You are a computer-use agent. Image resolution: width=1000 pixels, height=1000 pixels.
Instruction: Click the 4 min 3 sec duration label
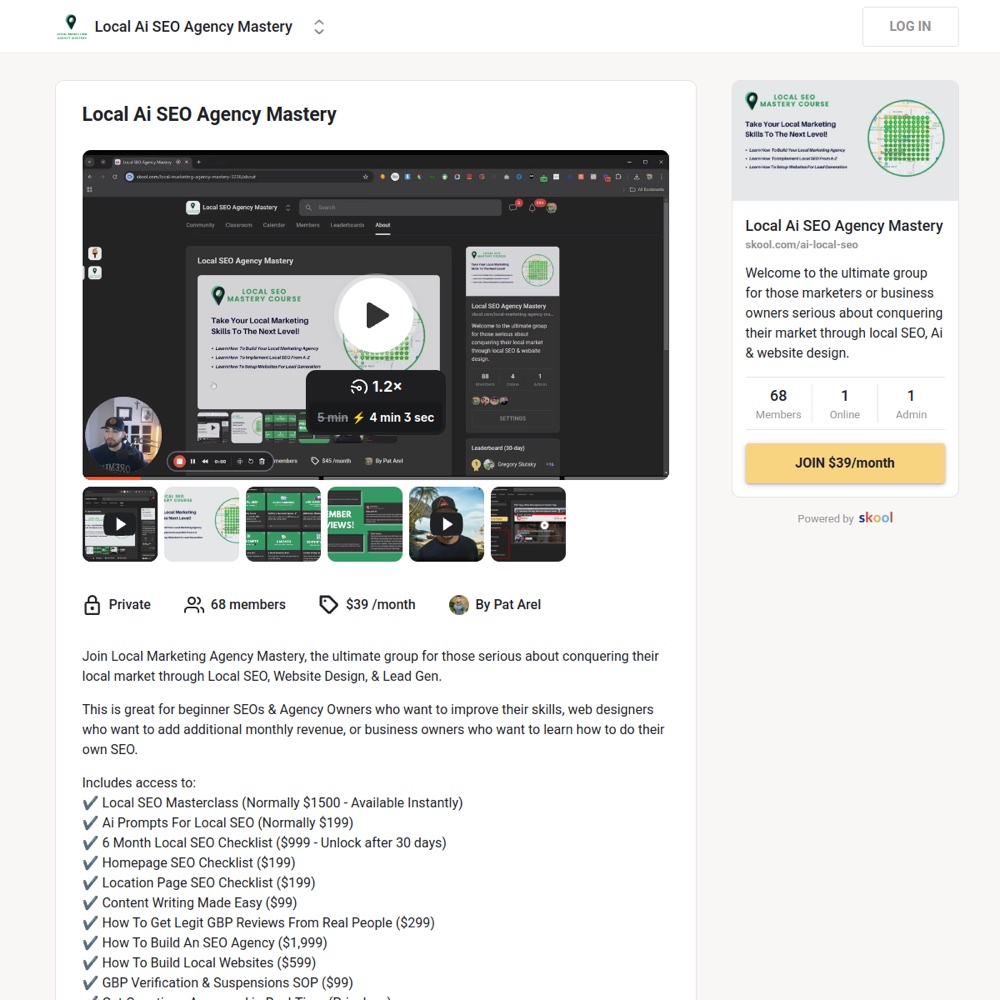pos(402,418)
